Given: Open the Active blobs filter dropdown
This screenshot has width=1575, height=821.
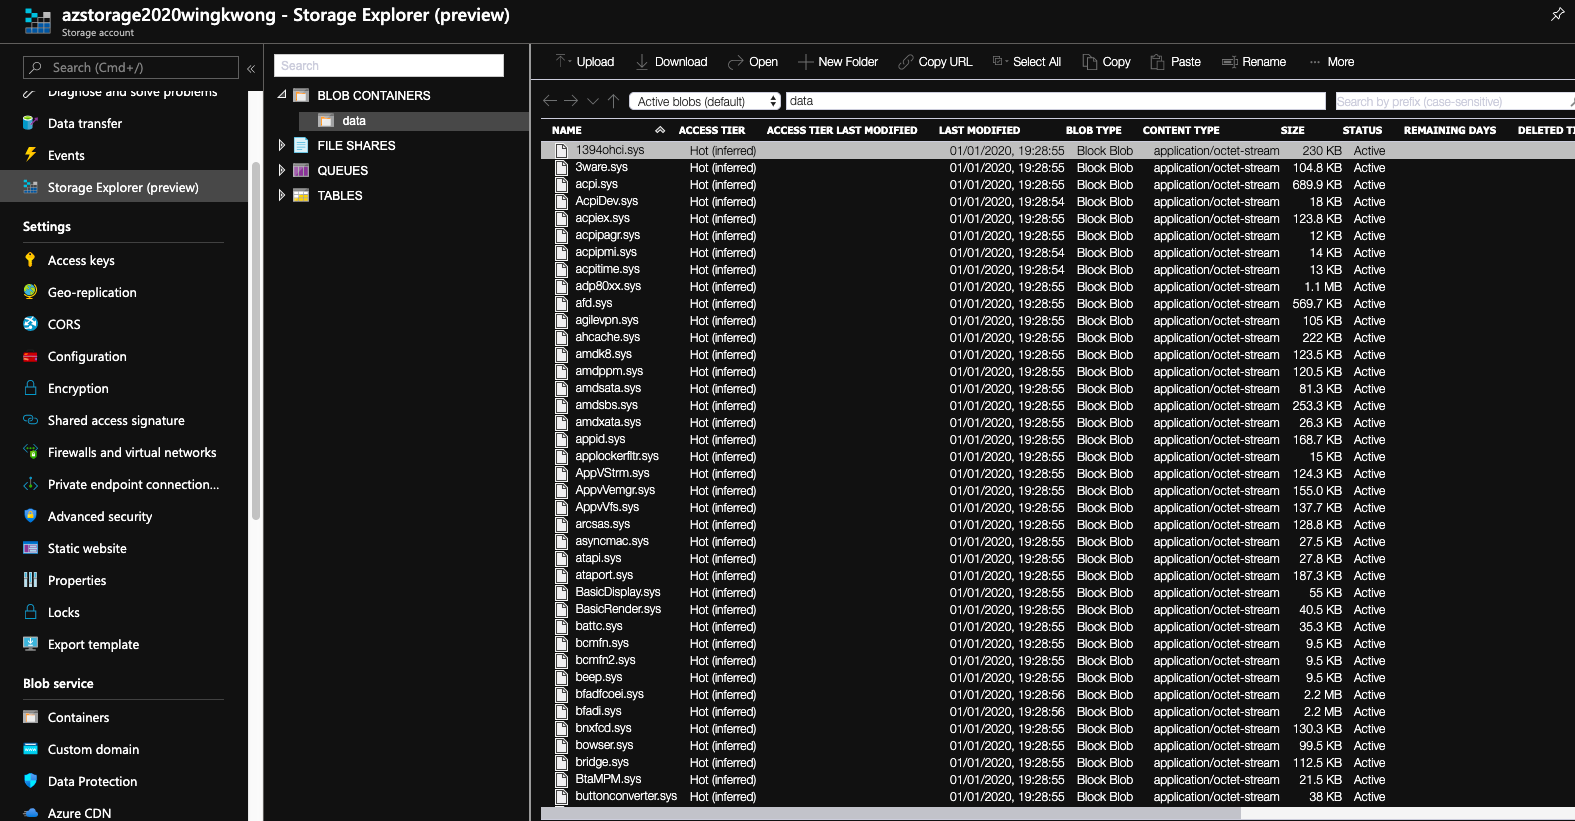Looking at the screenshot, I should tap(705, 101).
